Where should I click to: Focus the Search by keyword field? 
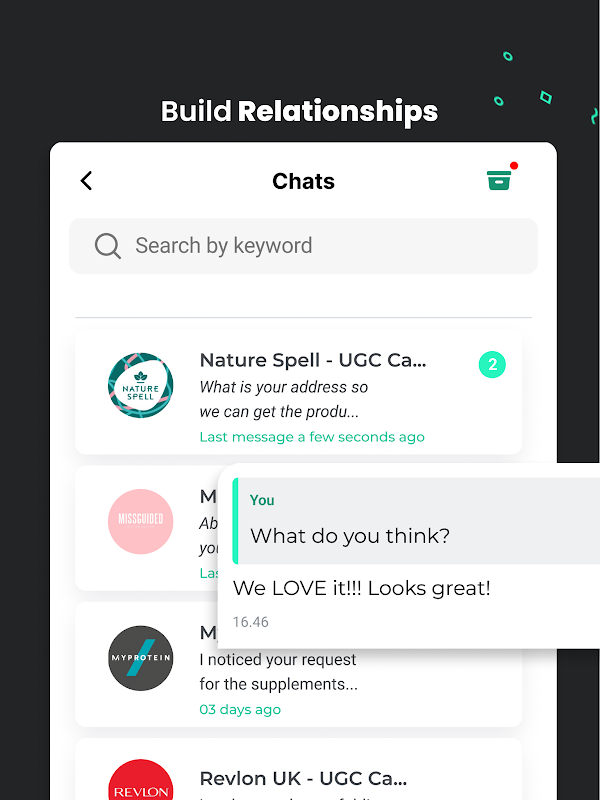304,246
